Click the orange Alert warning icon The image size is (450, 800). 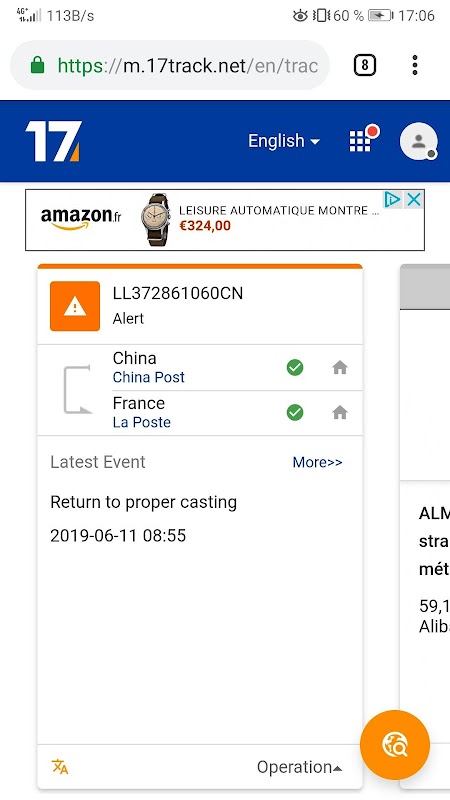(x=75, y=306)
